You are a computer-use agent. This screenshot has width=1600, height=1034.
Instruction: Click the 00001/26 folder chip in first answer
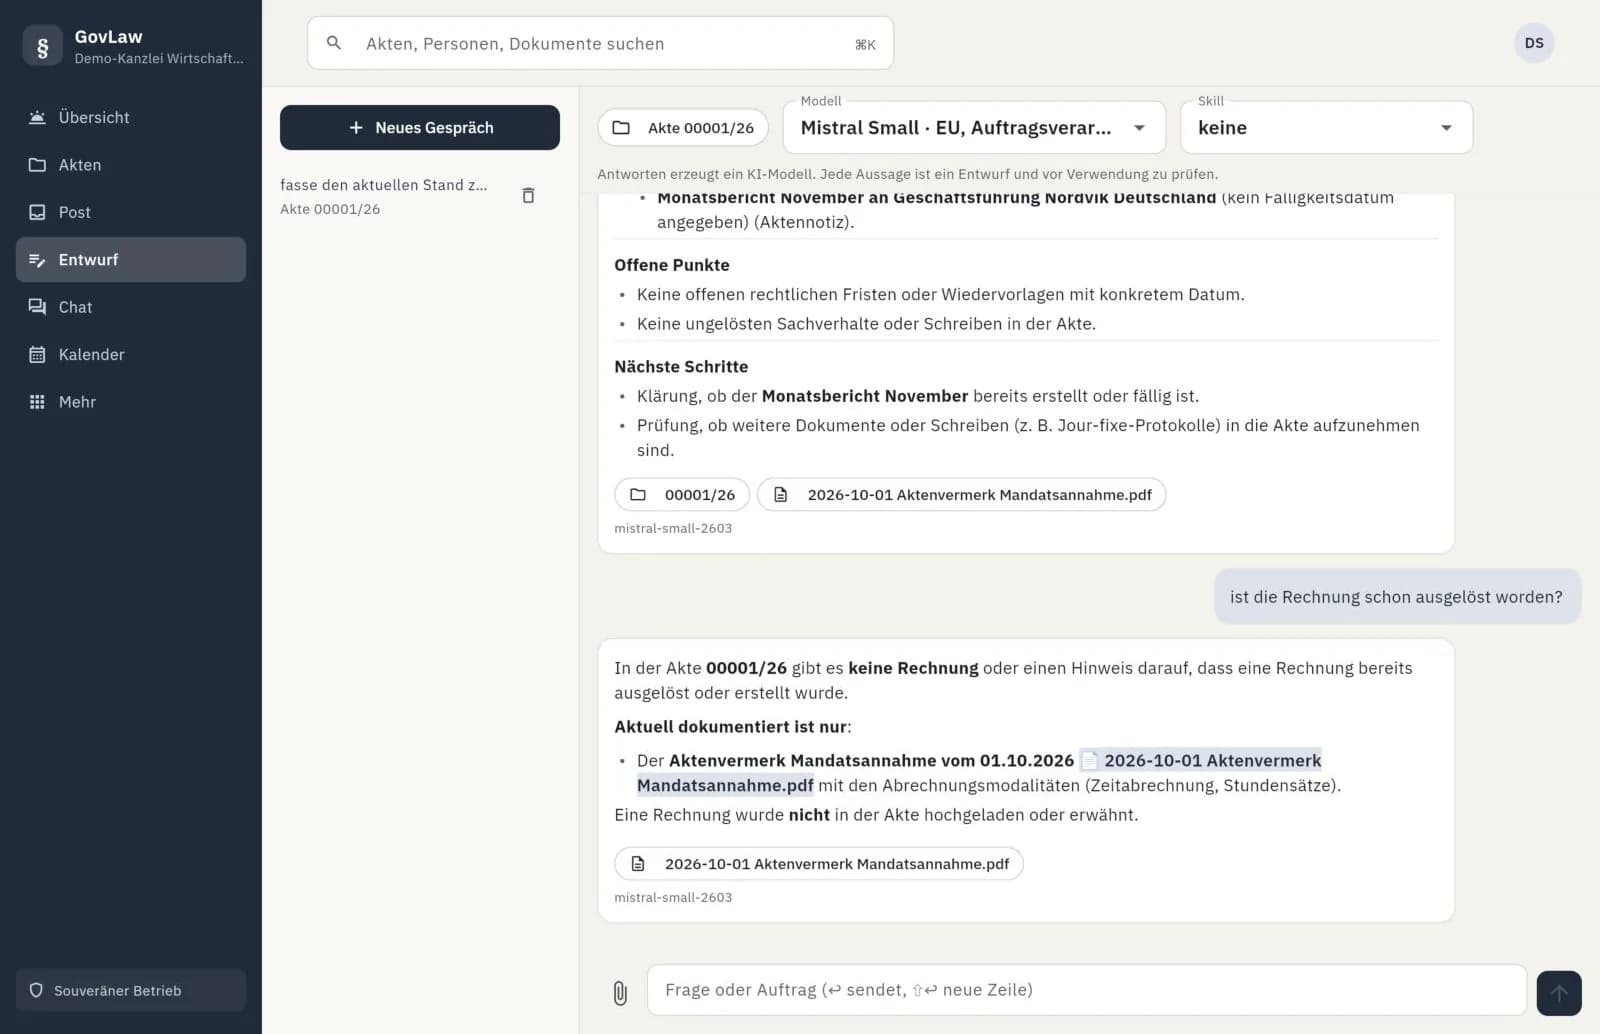(682, 495)
